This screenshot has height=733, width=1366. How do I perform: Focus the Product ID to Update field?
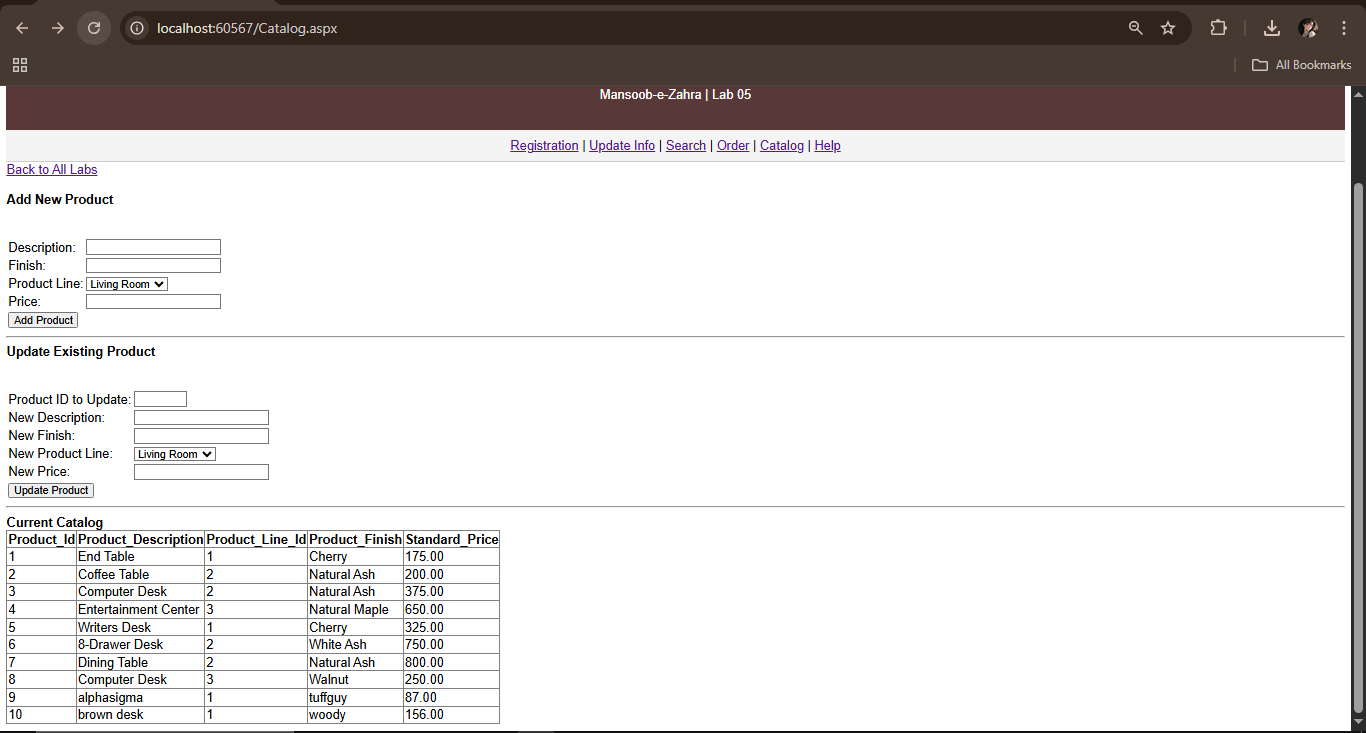[160, 399]
